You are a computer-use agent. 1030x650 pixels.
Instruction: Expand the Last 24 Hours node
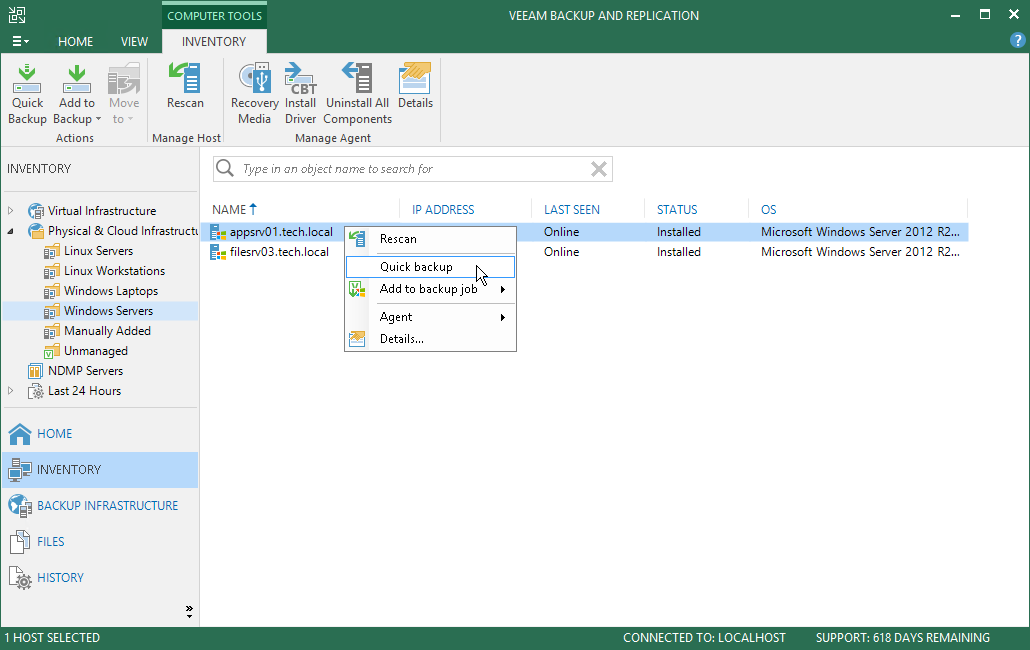[x=11, y=391]
